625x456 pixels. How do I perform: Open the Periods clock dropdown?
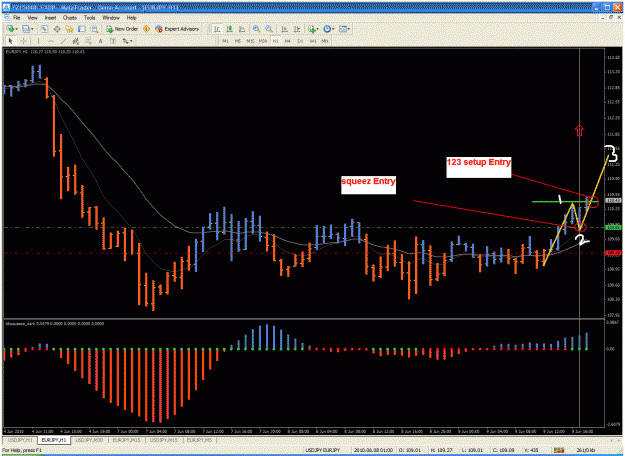coord(328,29)
